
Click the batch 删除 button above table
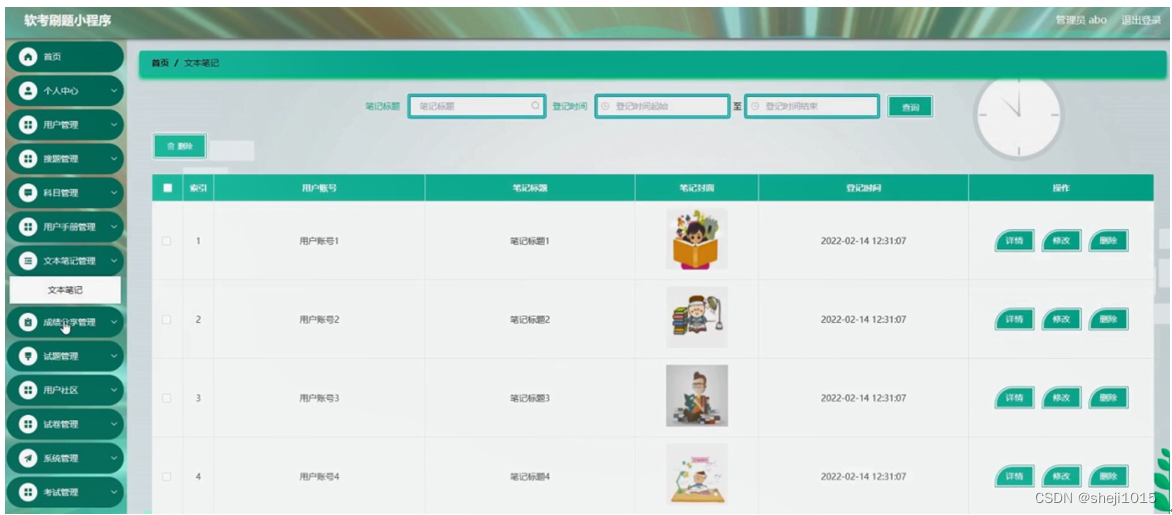[x=179, y=147]
